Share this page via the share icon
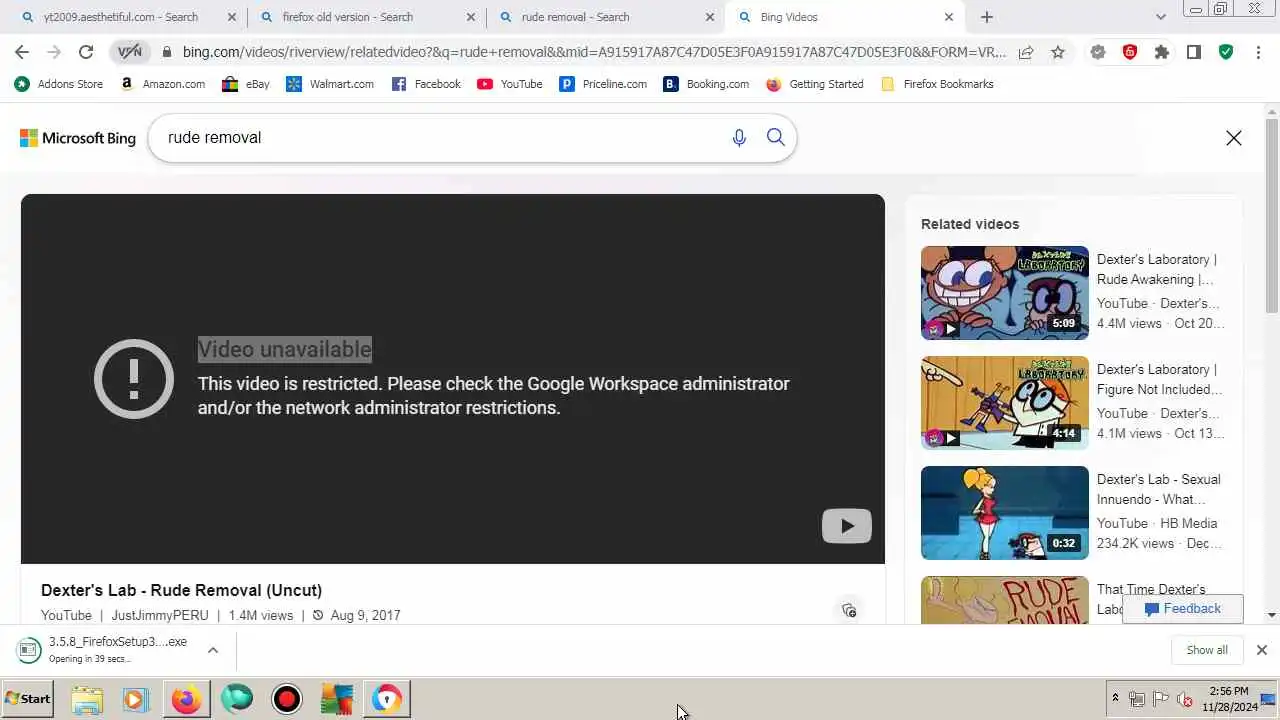Image resolution: width=1280 pixels, height=720 pixels. [x=1026, y=52]
